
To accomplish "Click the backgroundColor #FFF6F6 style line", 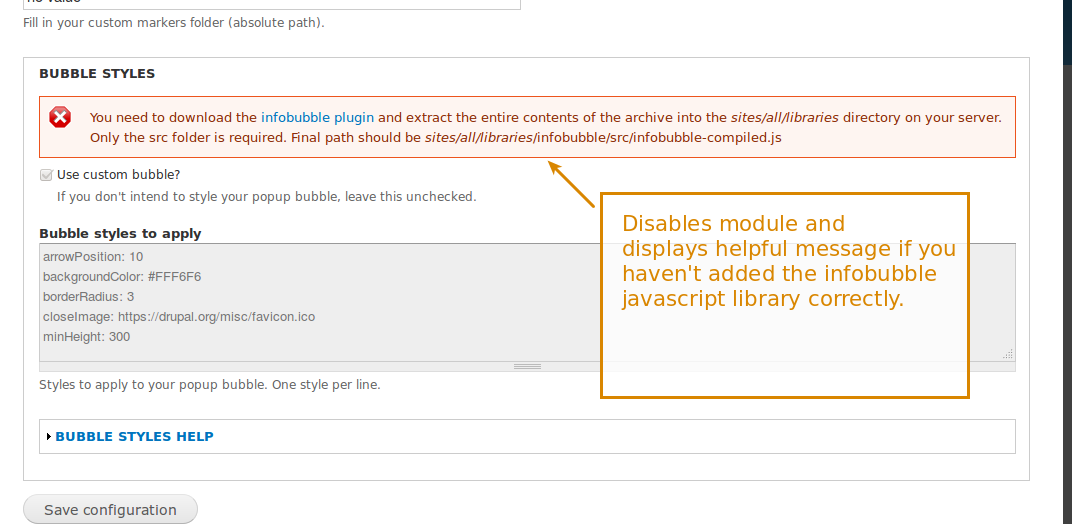I will 122,277.
